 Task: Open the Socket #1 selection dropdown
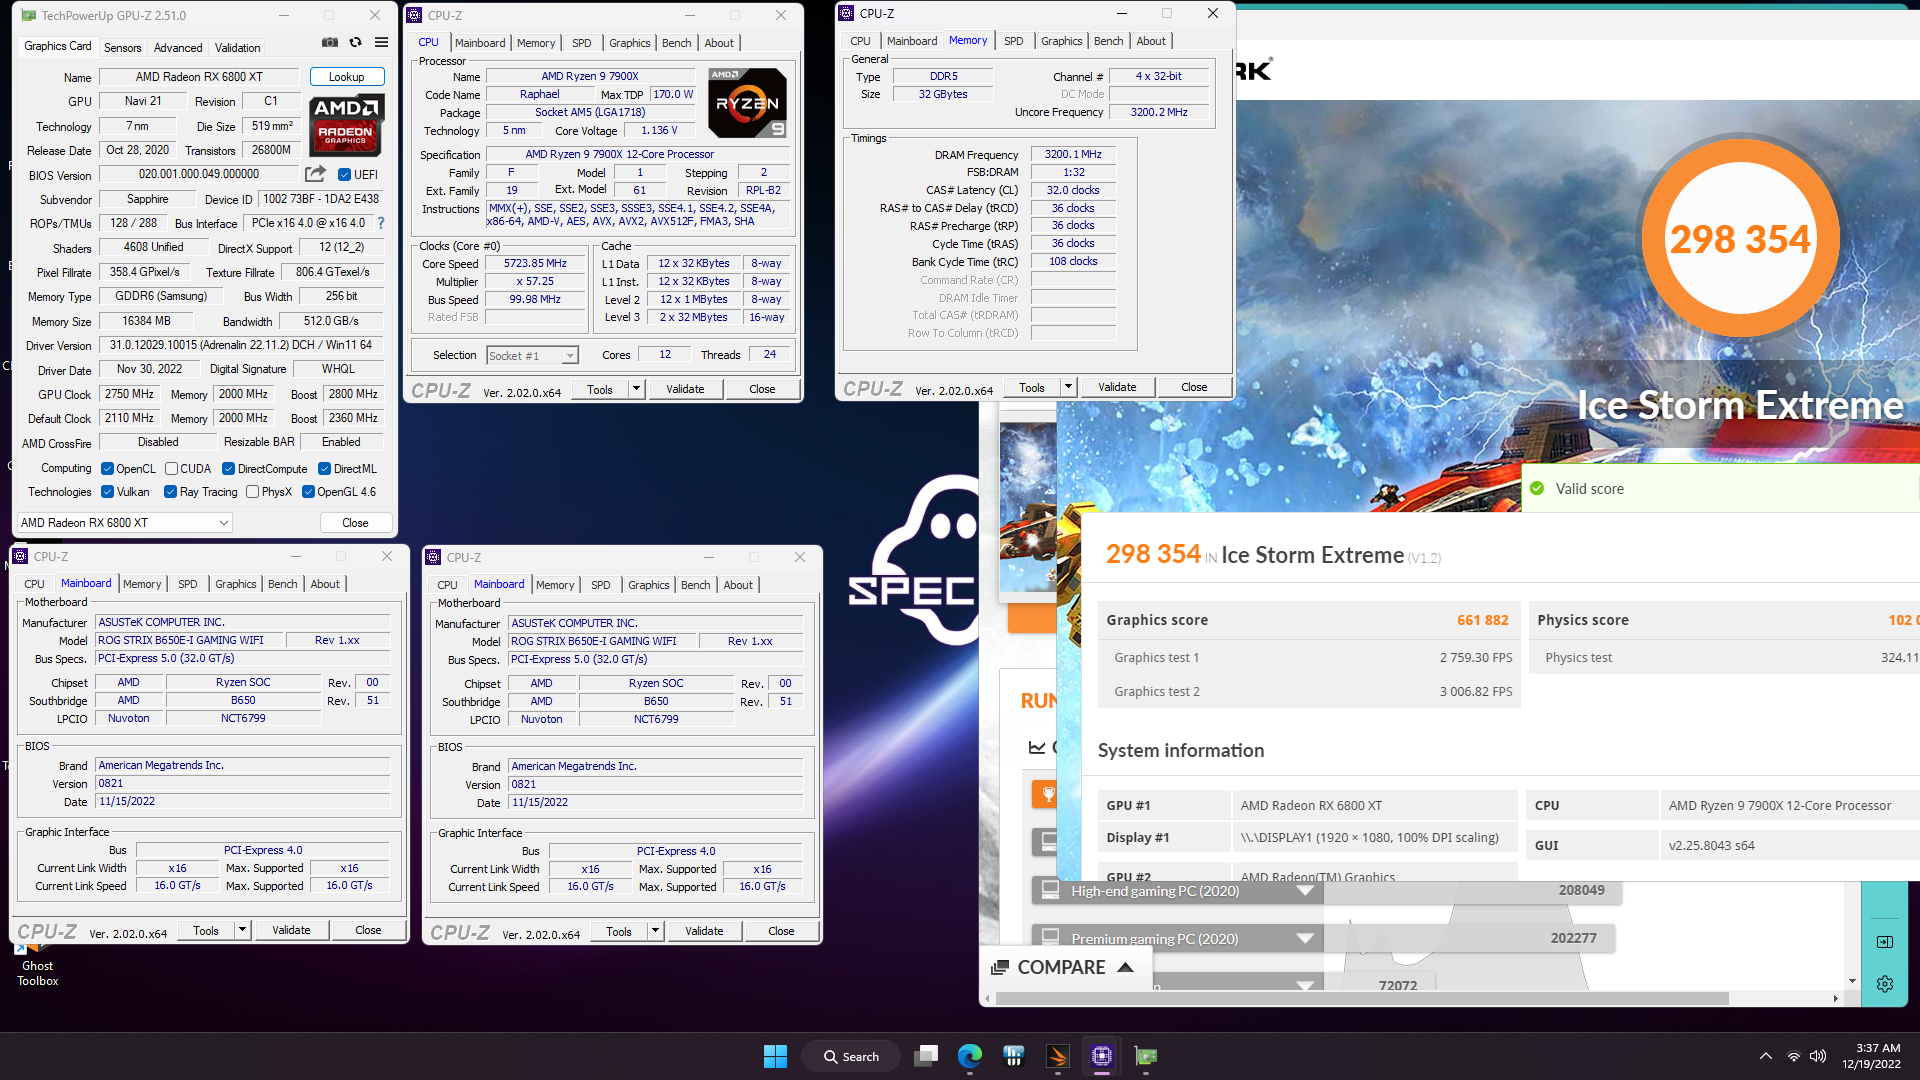coord(532,356)
